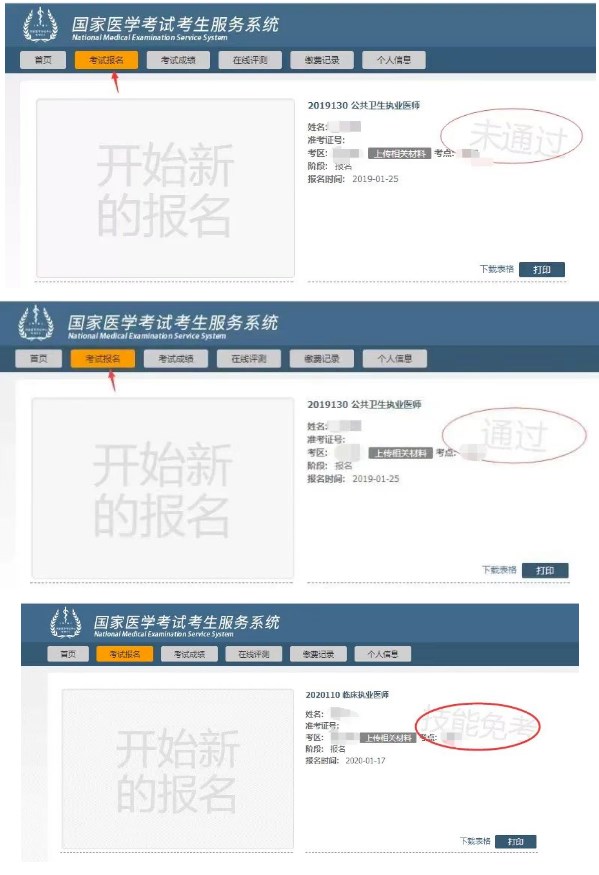The height and width of the screenshot is (875, 599).
Task: Select 个人信息 tab in the bottommost navigation bar
Action: [382, 654]
